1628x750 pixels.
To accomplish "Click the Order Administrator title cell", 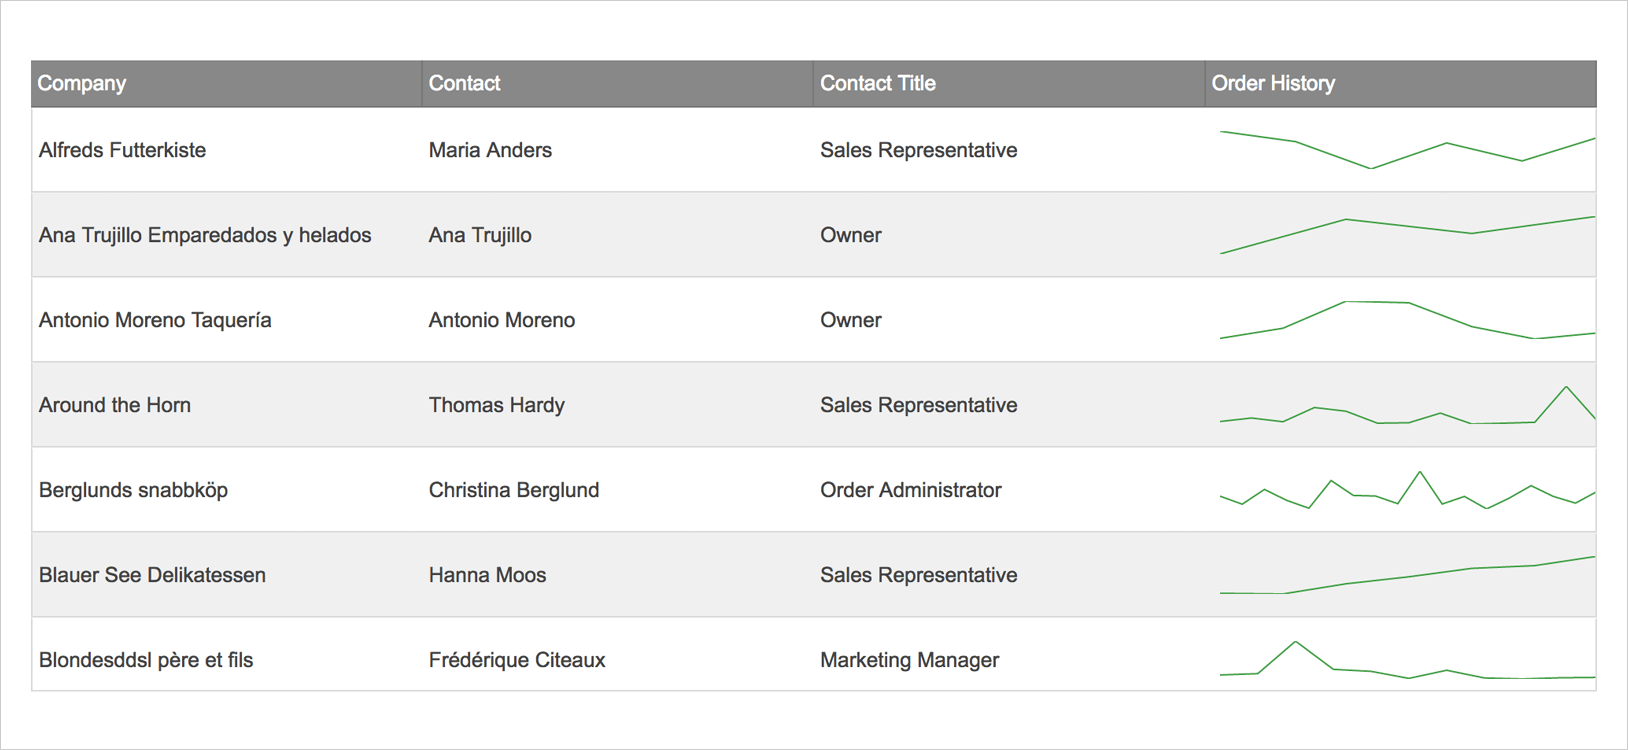I will tap(1009, 490).
